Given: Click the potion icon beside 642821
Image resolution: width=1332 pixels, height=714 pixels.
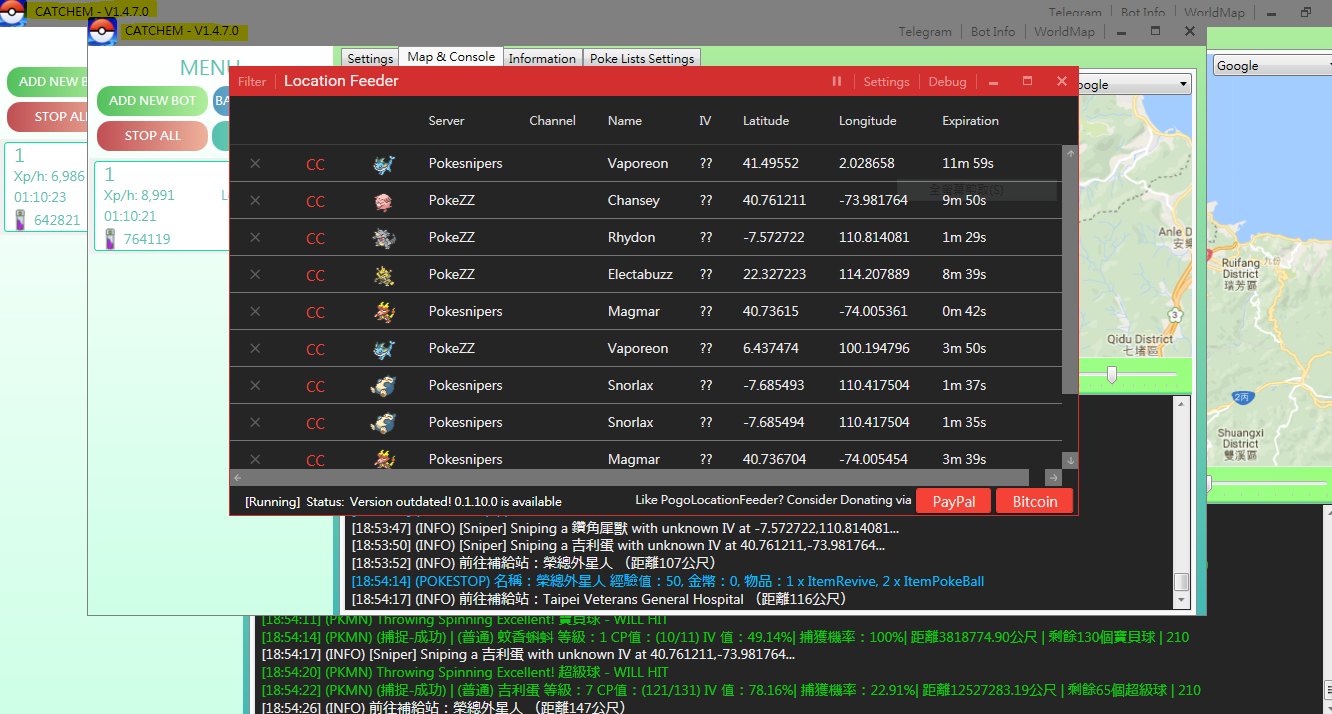Looking at the screenshot, I should pos(20,220).
